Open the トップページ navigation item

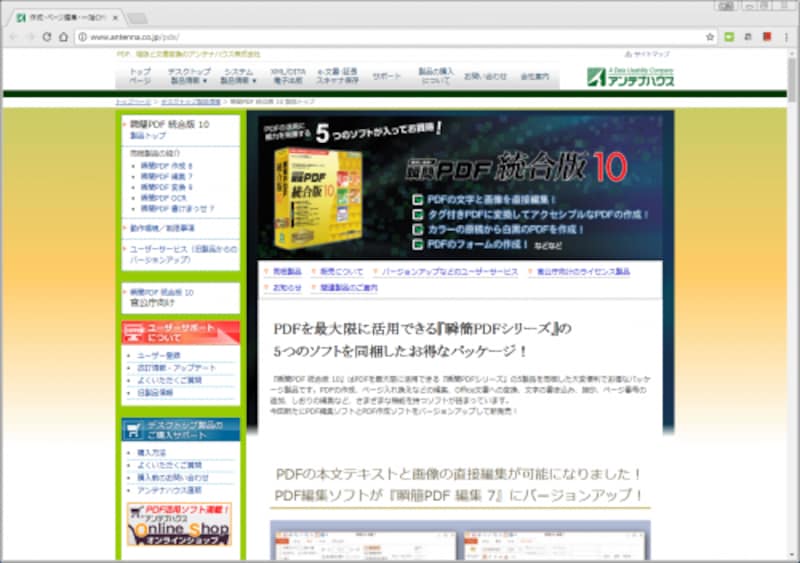point(140,76)
